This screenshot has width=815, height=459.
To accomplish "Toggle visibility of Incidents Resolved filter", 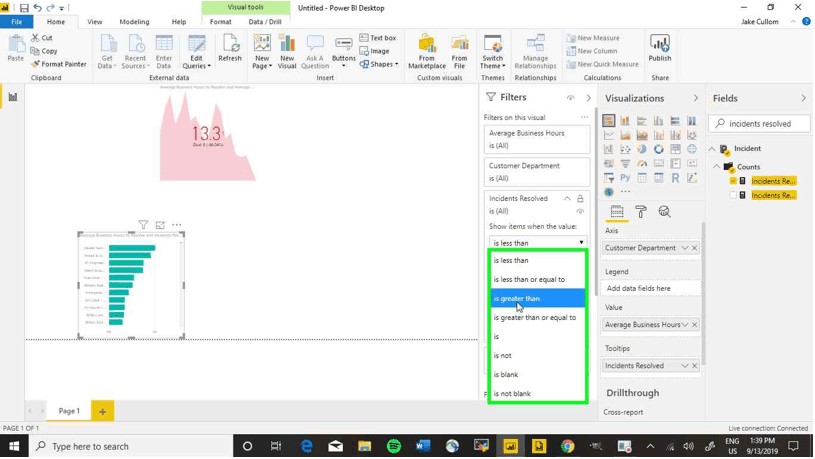I will click(x=580, y=212).
